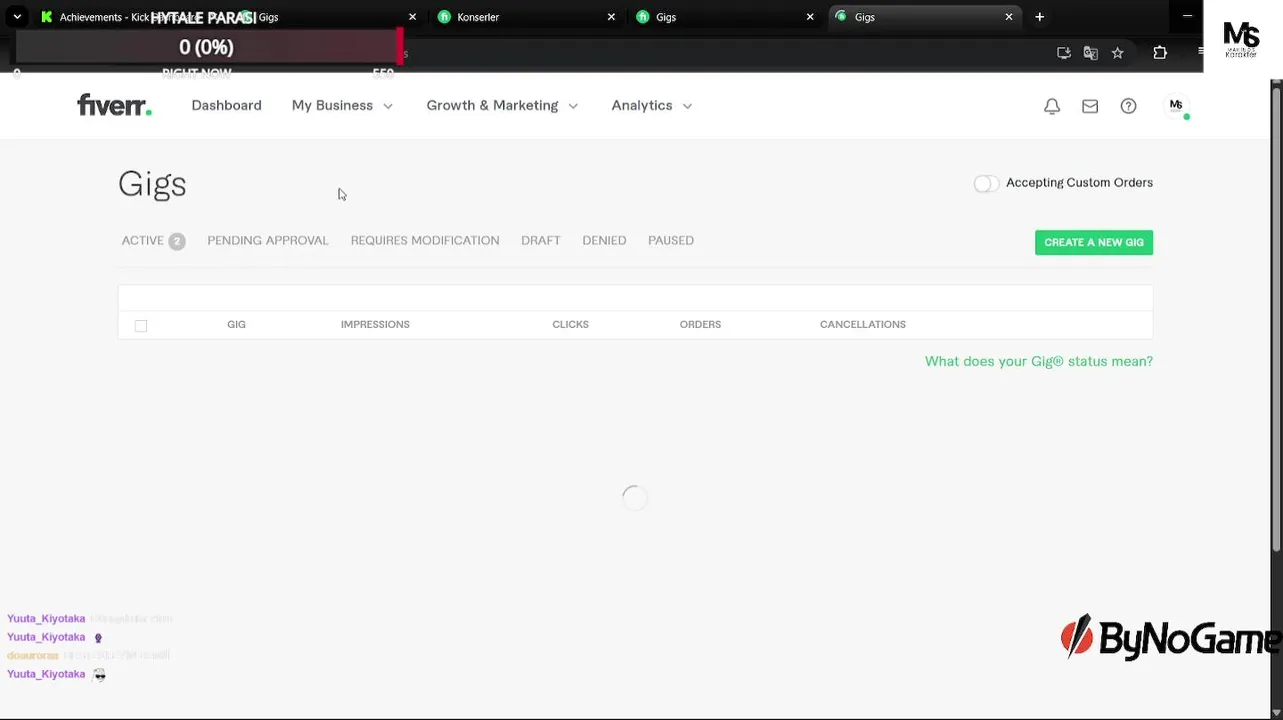The height and width of the screenshot is (720, 1283).
Task: Expand the My Business menu
Action: click(x=342, y=105)
